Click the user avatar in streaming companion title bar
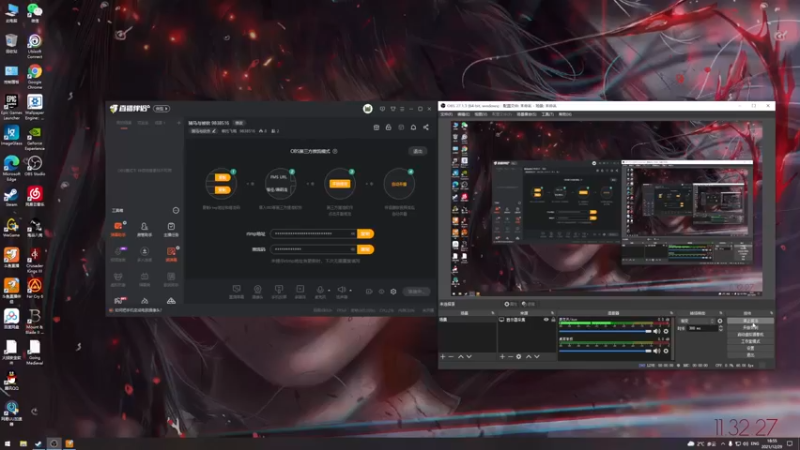 tap(367, 109)
